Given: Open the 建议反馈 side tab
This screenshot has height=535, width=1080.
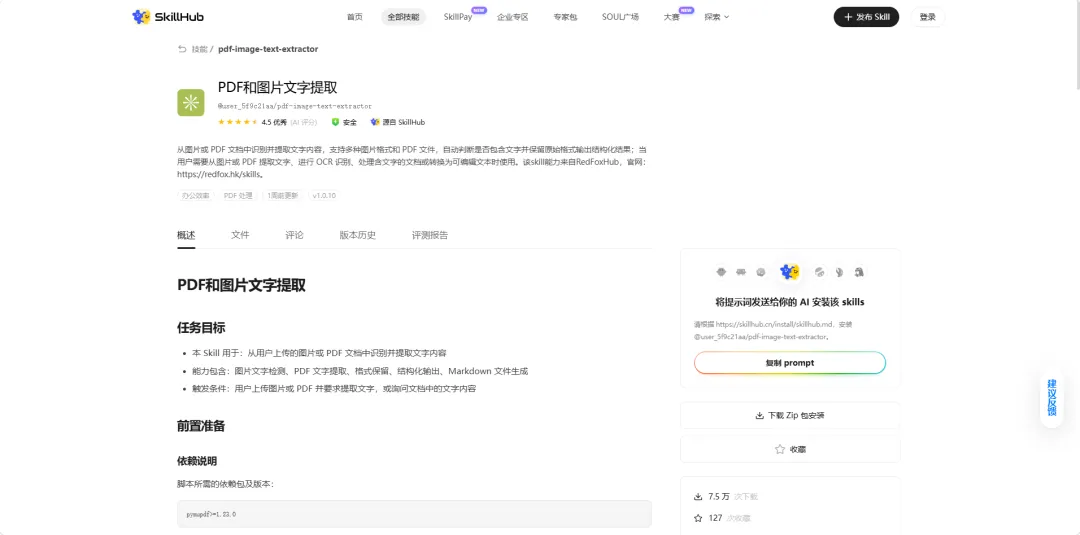Looking at the screenshot, I should pyautogui.click(x=1052, y=397).
